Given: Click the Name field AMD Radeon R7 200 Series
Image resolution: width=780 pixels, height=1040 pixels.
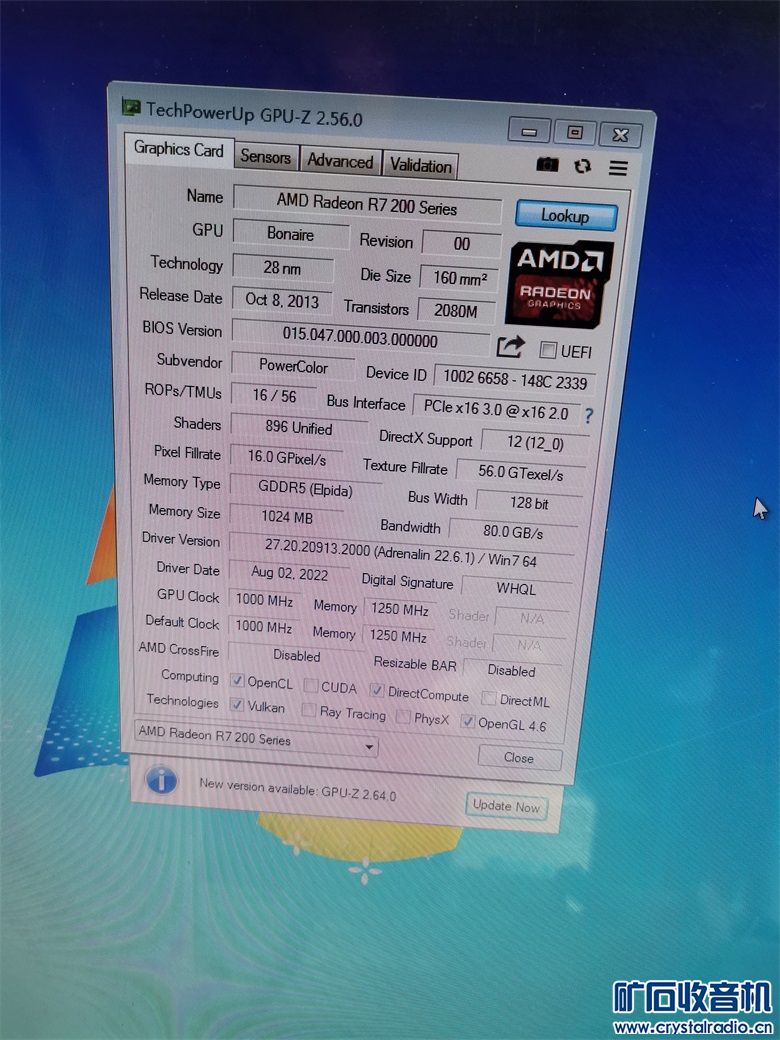Looking at the screenshot, I should point(367,204).
